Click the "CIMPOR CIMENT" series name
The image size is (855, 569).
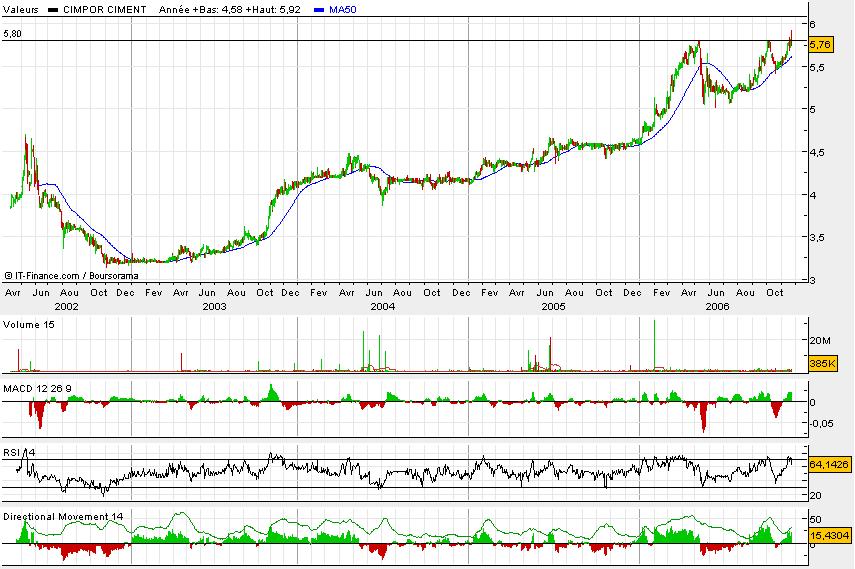(x=105, y=9)
